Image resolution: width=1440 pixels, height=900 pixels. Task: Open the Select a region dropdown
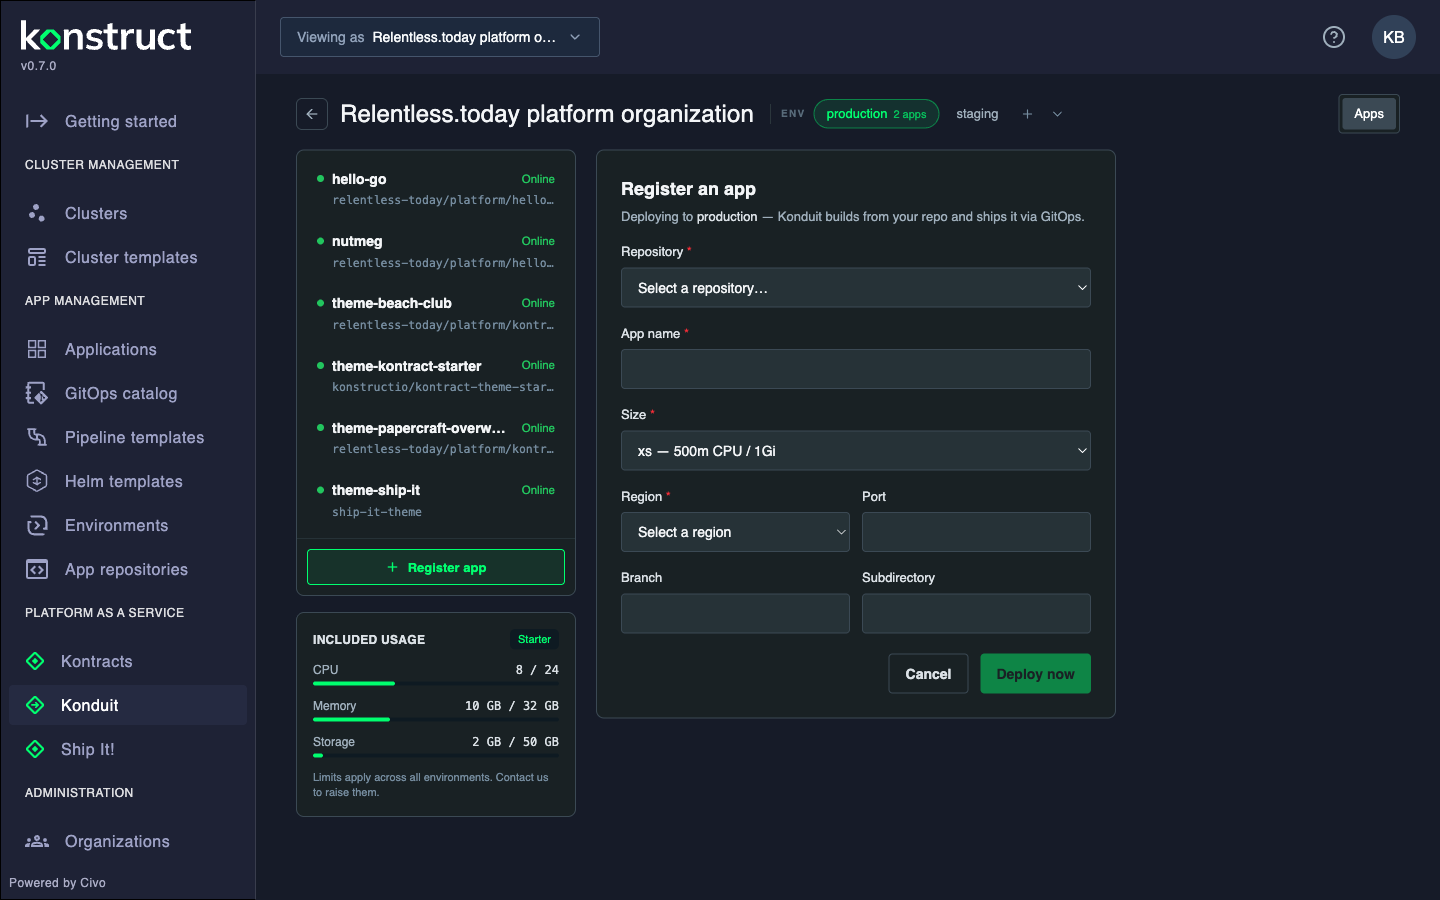click(735, 532)
